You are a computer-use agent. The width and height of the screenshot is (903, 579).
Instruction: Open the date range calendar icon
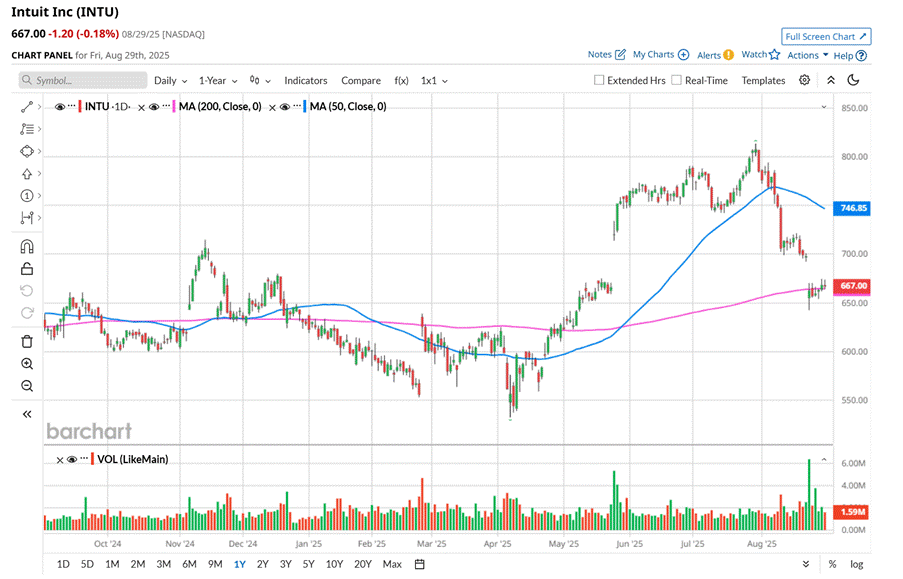pos(420,564)
